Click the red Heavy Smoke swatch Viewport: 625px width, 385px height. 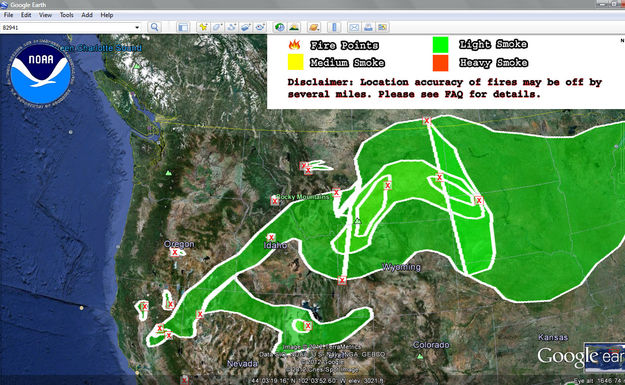(440, 63)
